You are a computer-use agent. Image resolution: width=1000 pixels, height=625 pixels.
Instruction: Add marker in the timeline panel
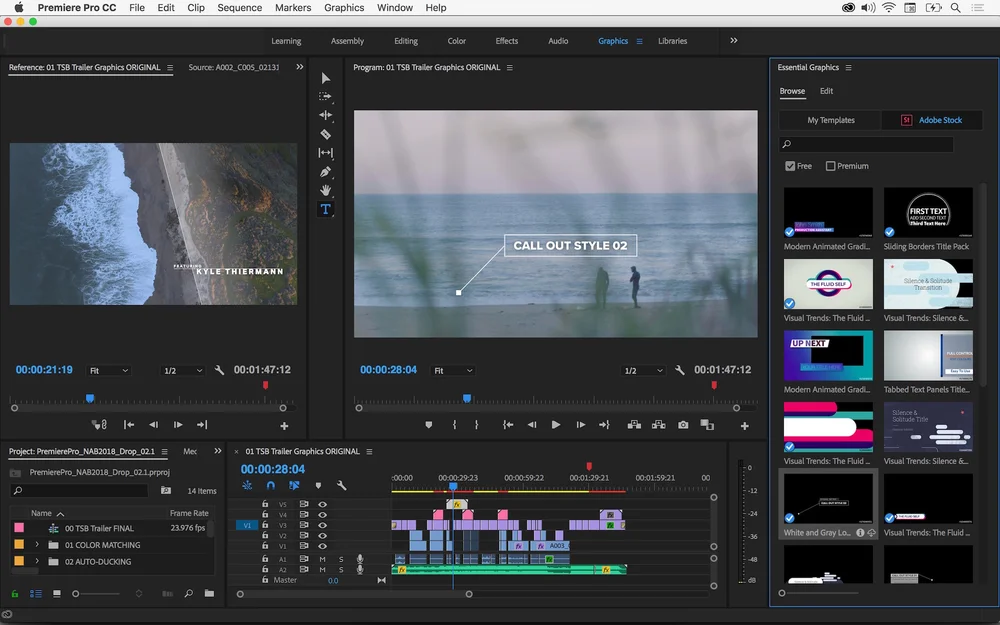[x=318, y=486]
